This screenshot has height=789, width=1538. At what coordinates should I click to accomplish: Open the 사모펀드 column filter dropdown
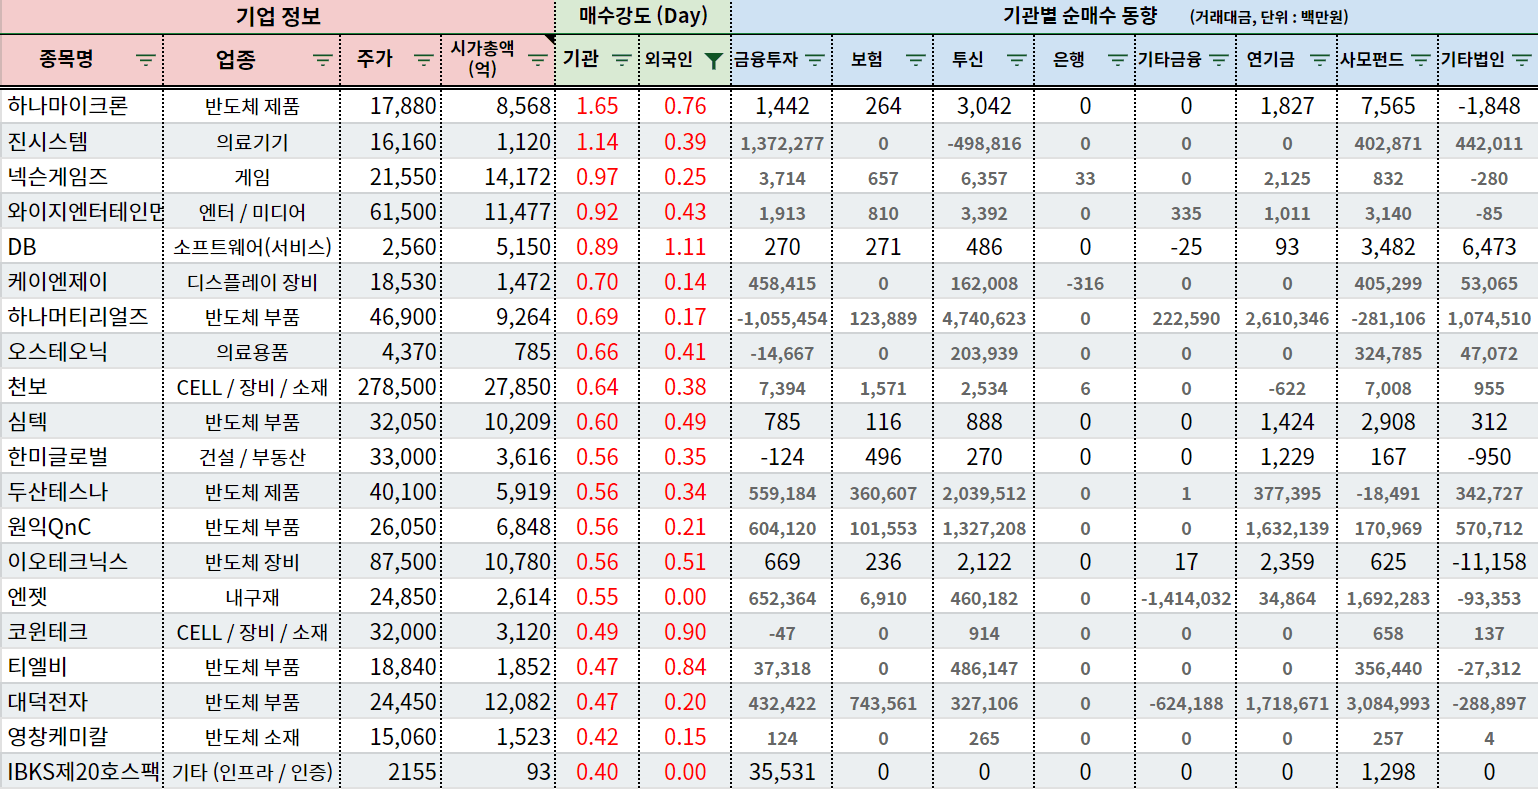[x=1420, y=60]
